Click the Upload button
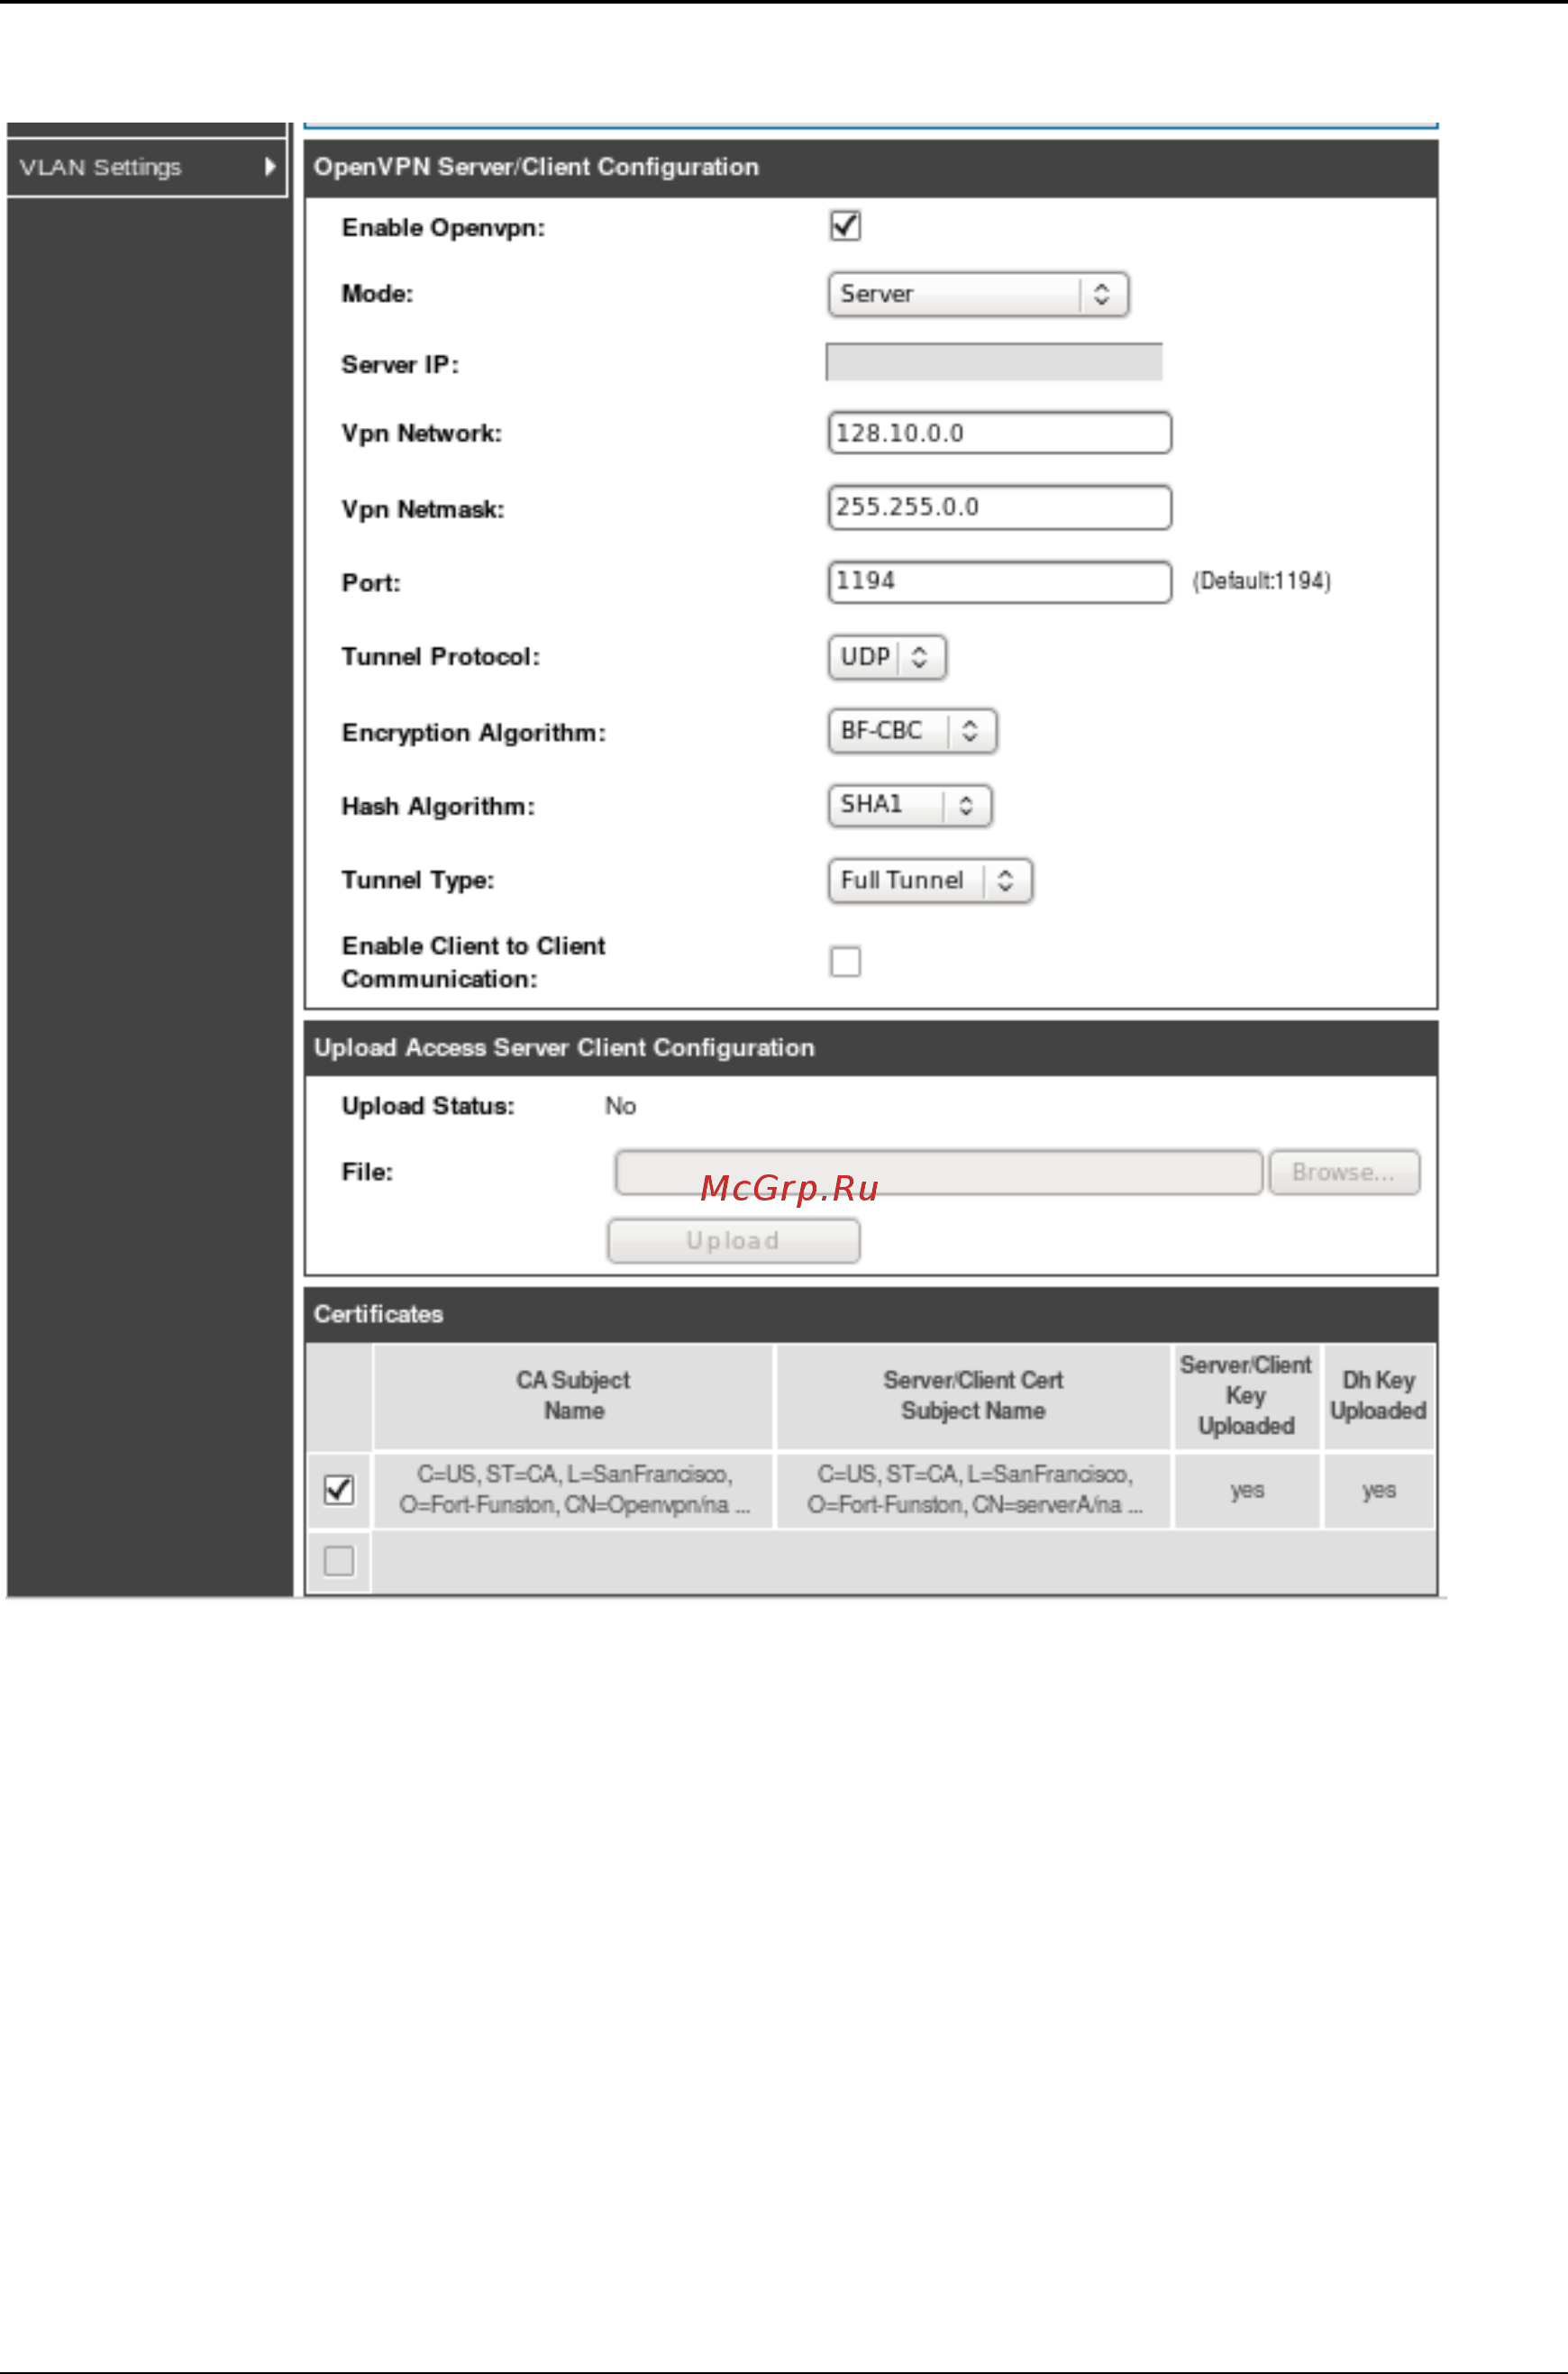This screenshot has width=1568, height=2374. click(x=733, y=1241)
